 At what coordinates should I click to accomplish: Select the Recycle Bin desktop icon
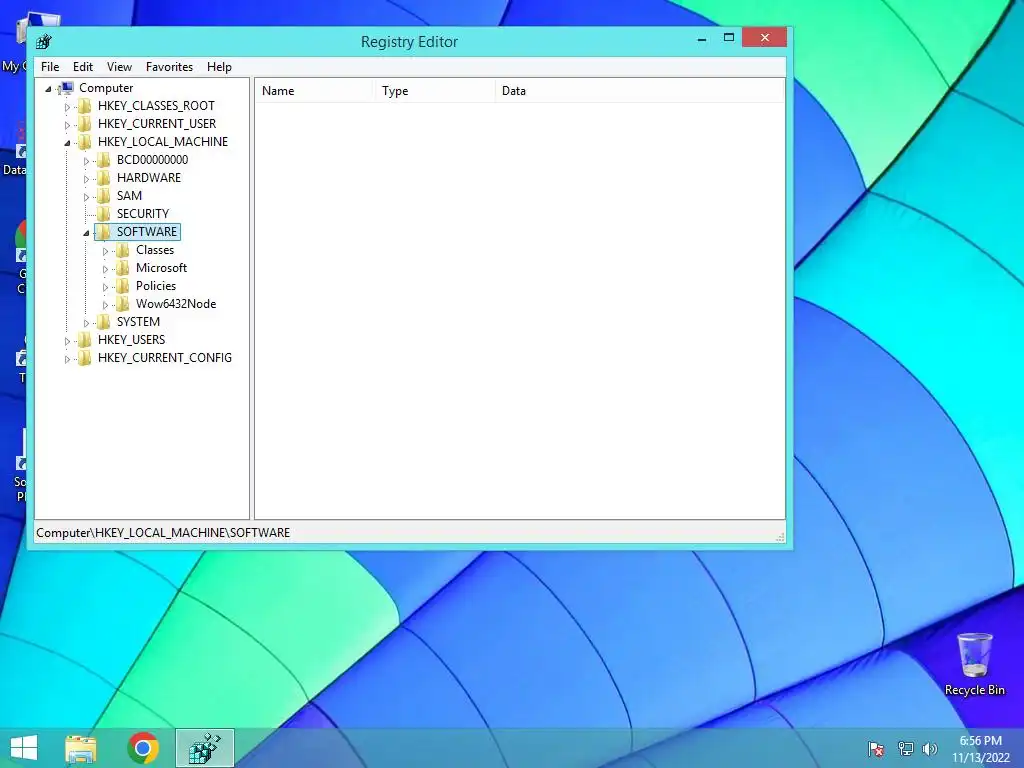pos(974,663)
